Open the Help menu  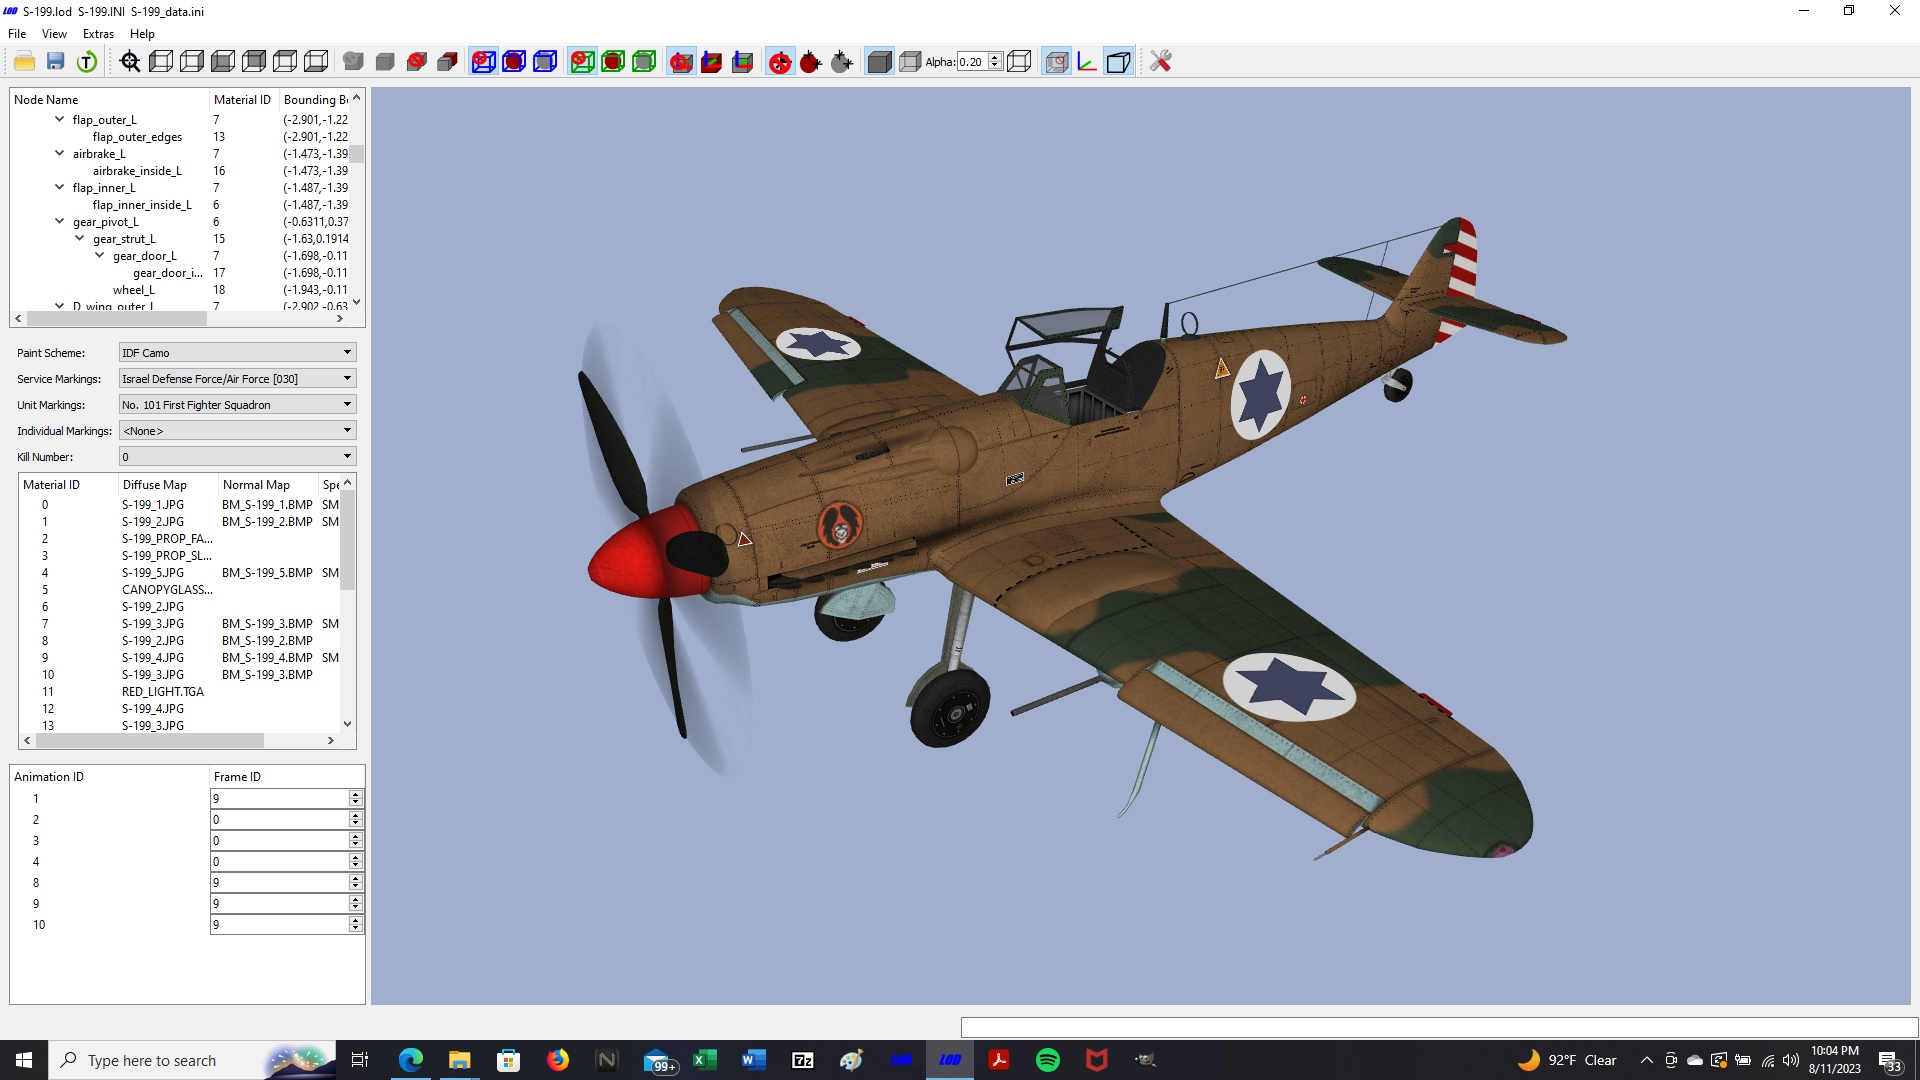[142, 34]
